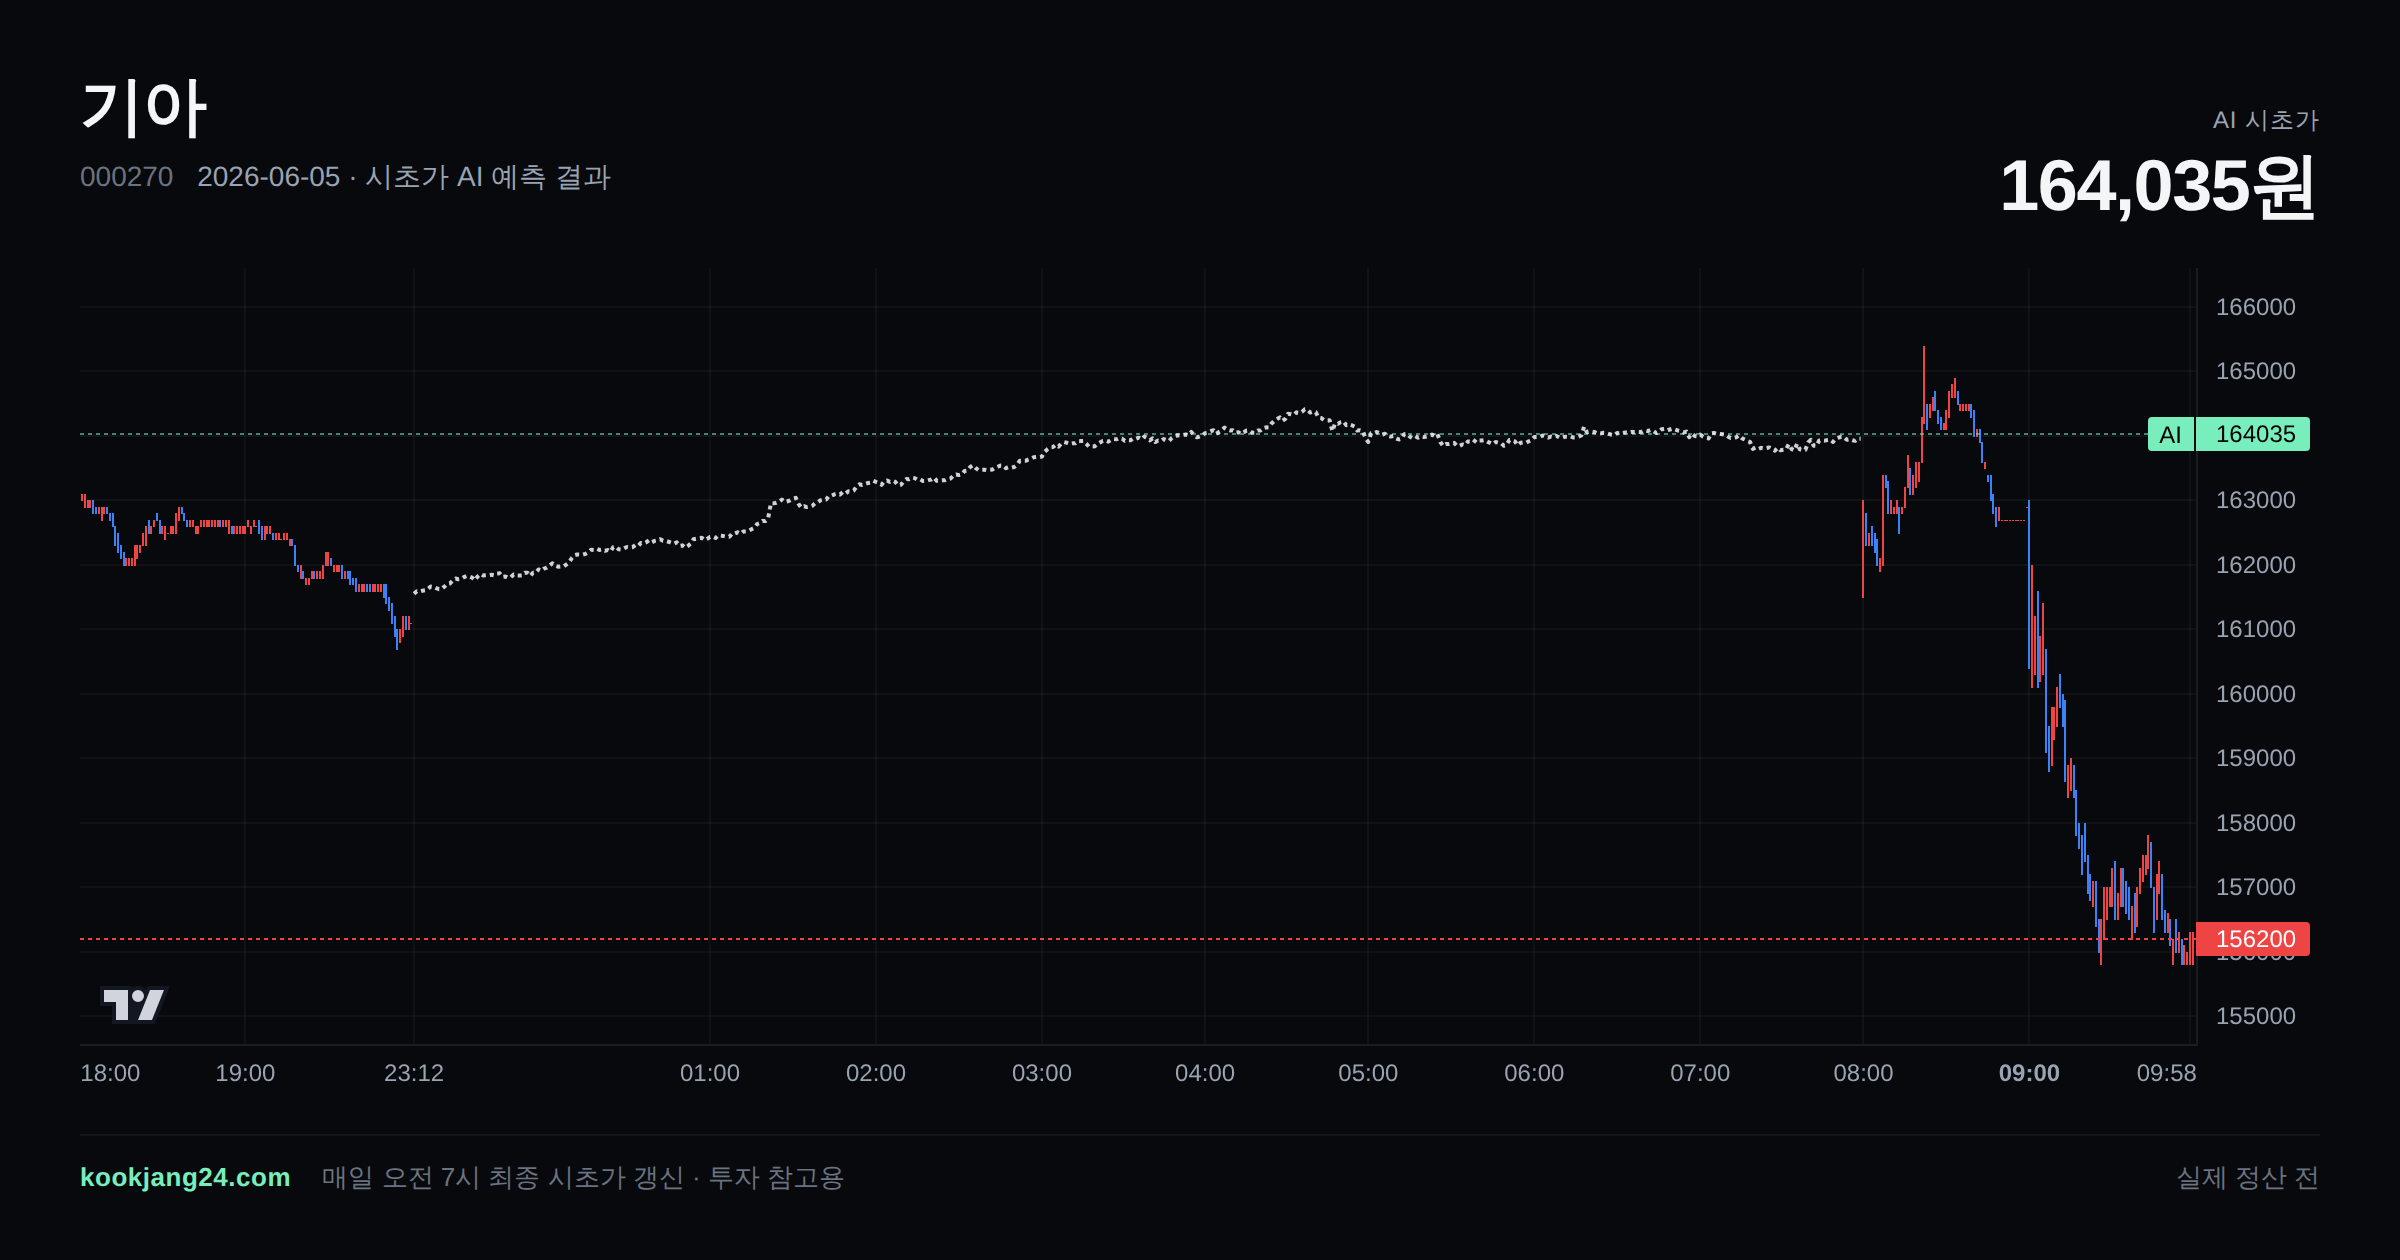Click the TradingView logo icon

133,1004
